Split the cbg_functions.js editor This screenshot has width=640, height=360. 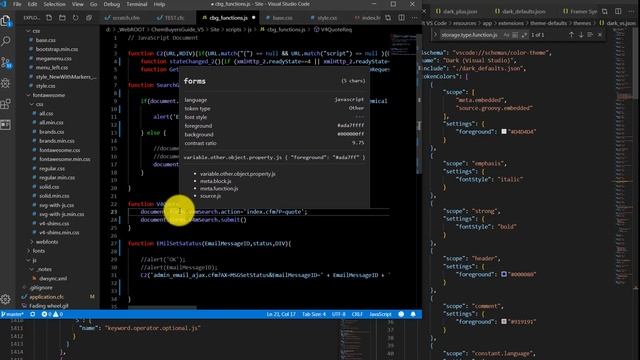[402, 18]
